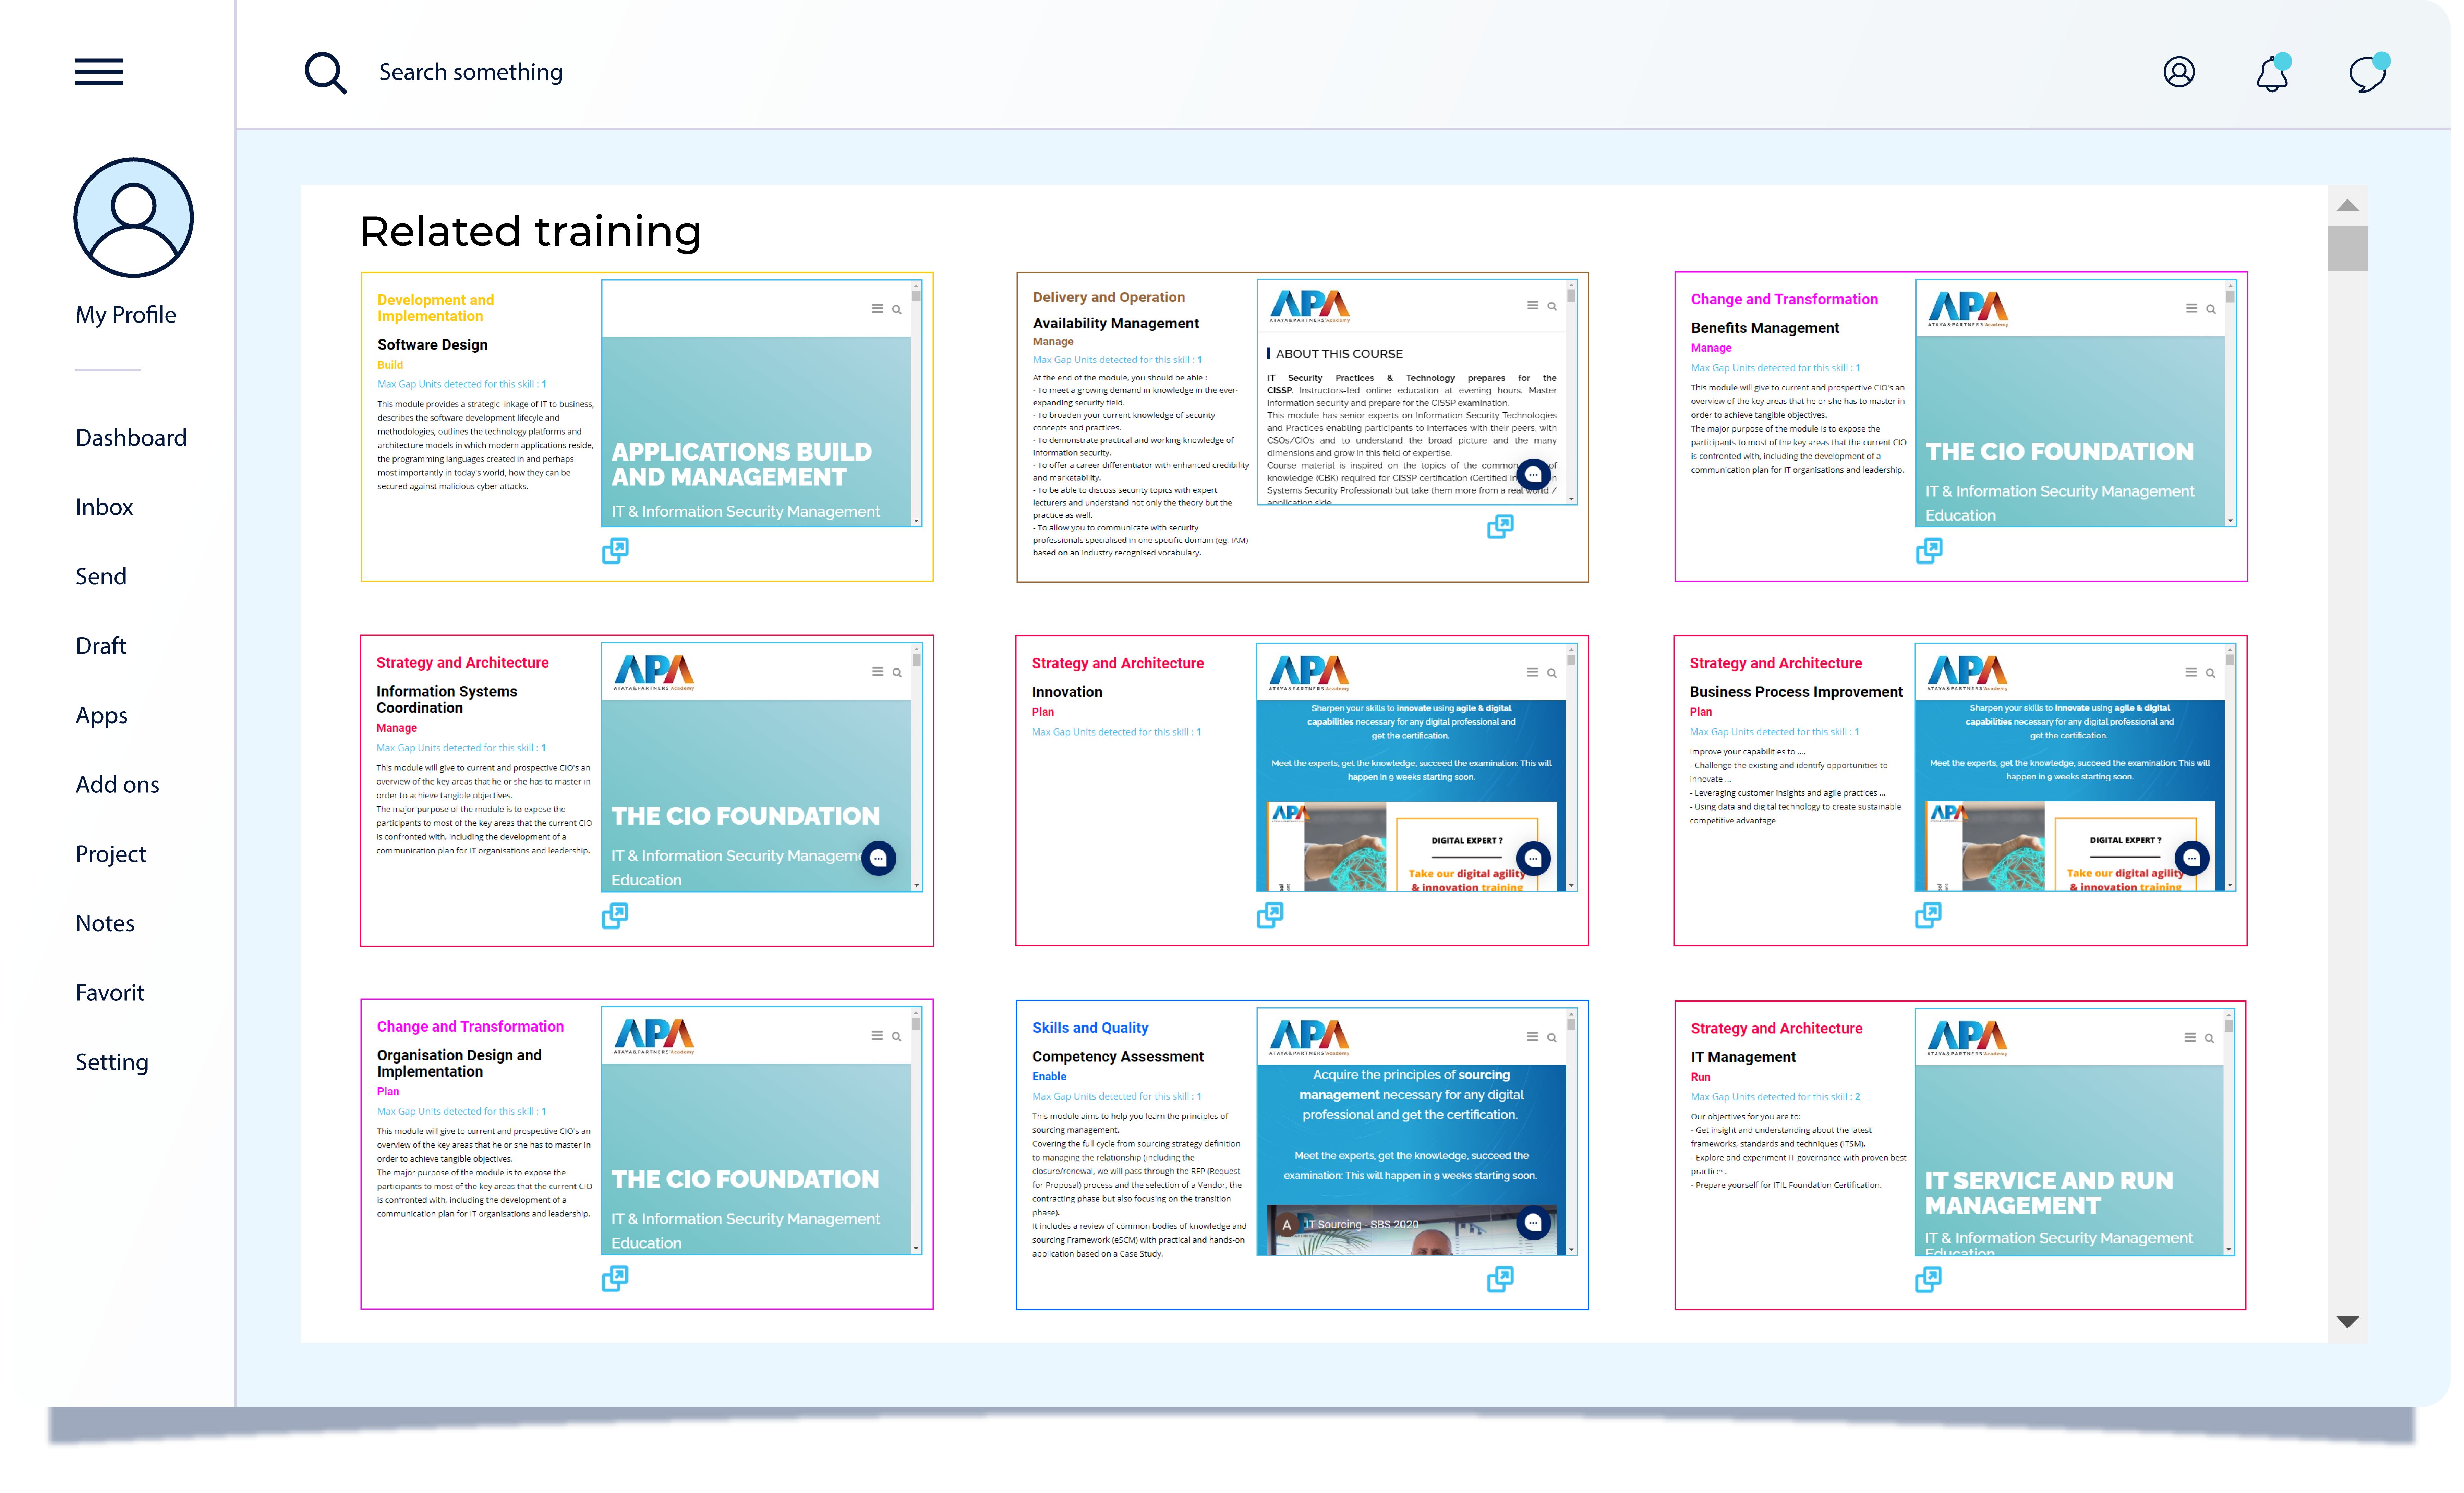Click preview search icon in Competency Assessment card
Image resolution: width=2464 pixels, height=1493 pixels.
tap(1552, 1038)
